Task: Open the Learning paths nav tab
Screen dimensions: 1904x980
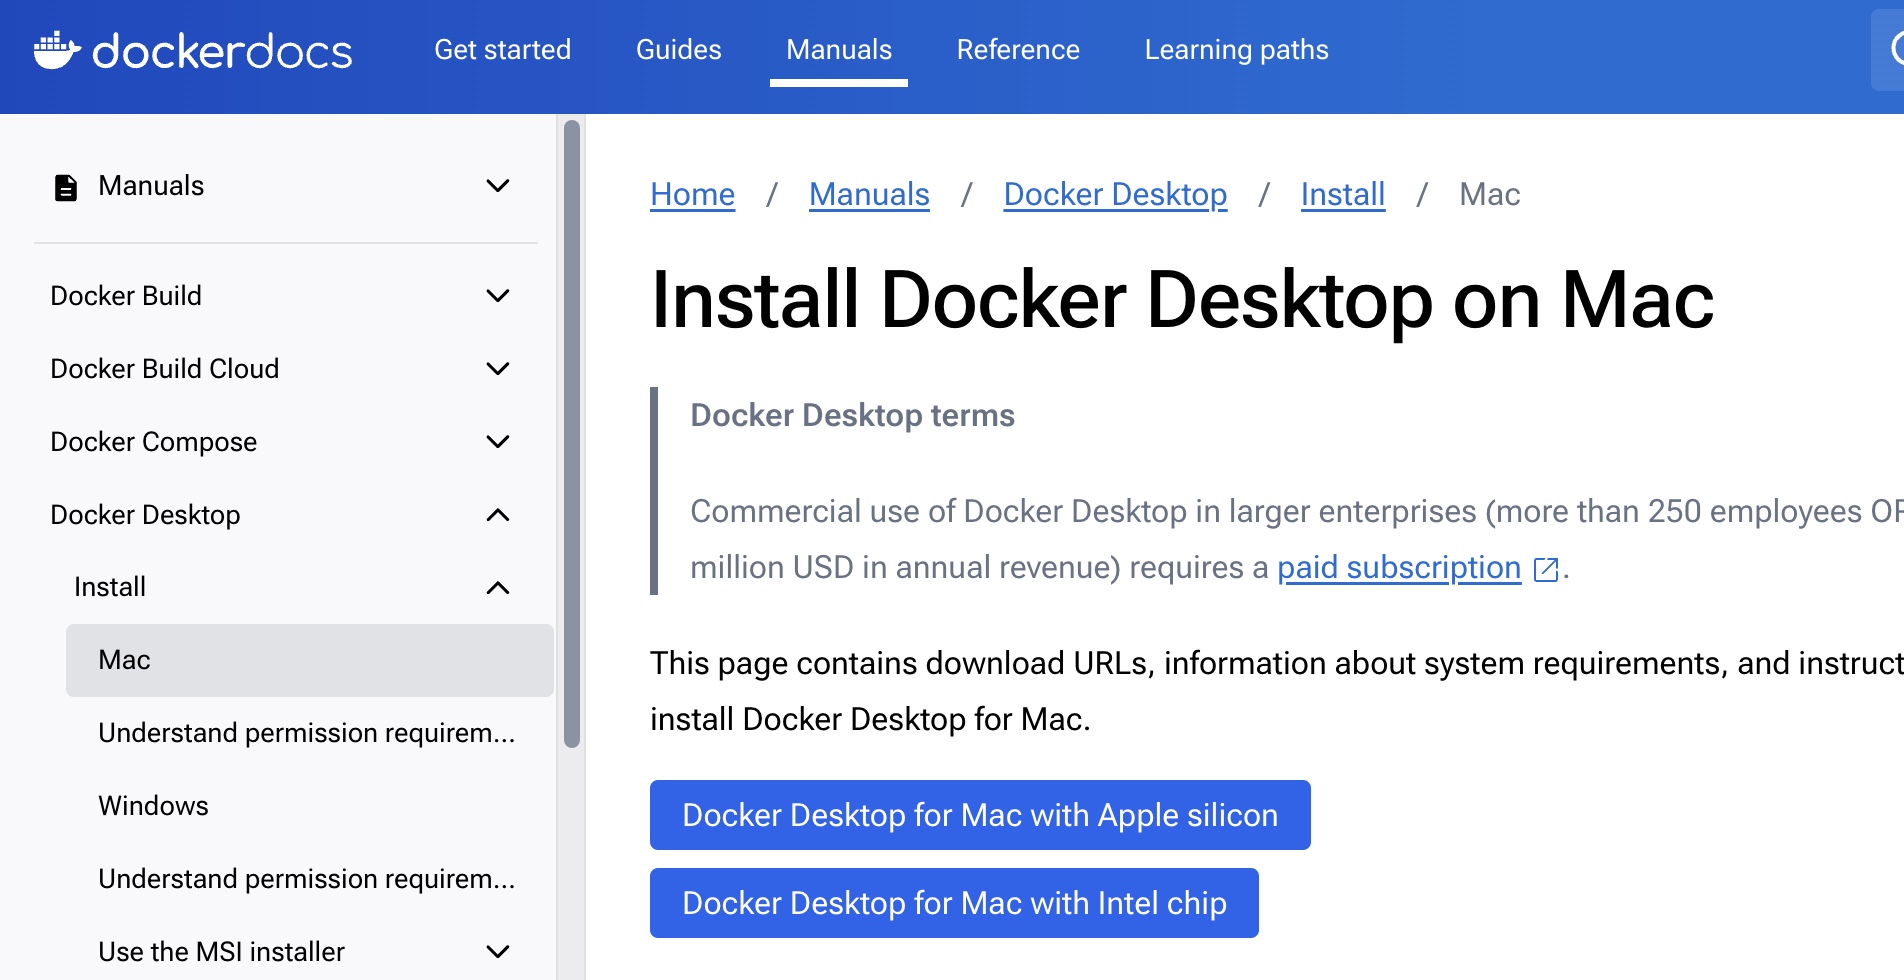Action: 1237,50
